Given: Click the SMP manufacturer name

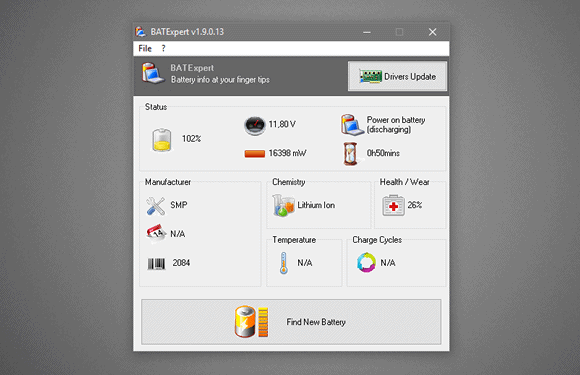Looking at the screenshot, I should click(x=179, y=205).
